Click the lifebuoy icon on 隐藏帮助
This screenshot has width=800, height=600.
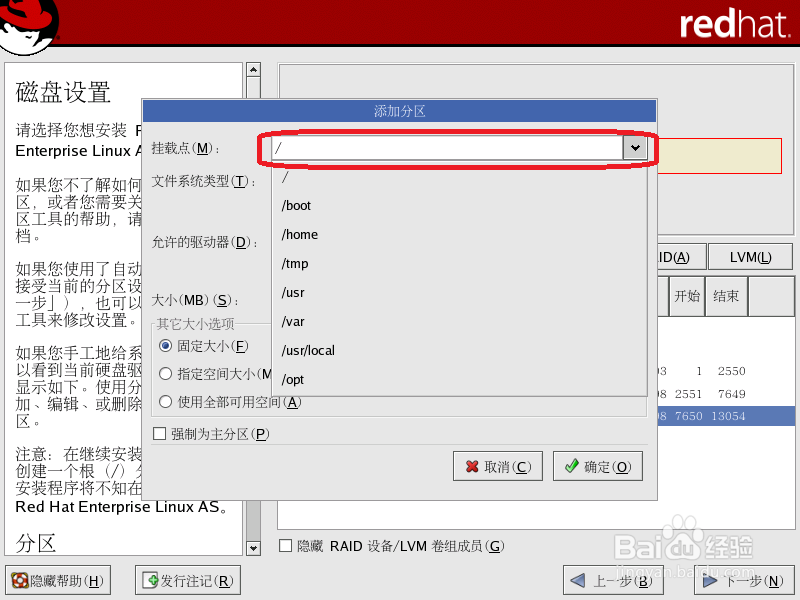pyautogui.click(x=20, y=580)
